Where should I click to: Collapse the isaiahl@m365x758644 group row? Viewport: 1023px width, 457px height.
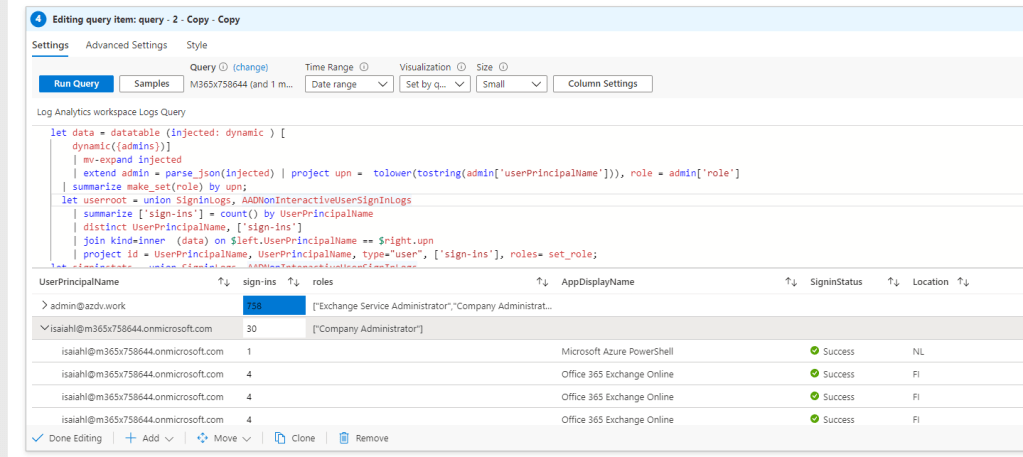44,328
